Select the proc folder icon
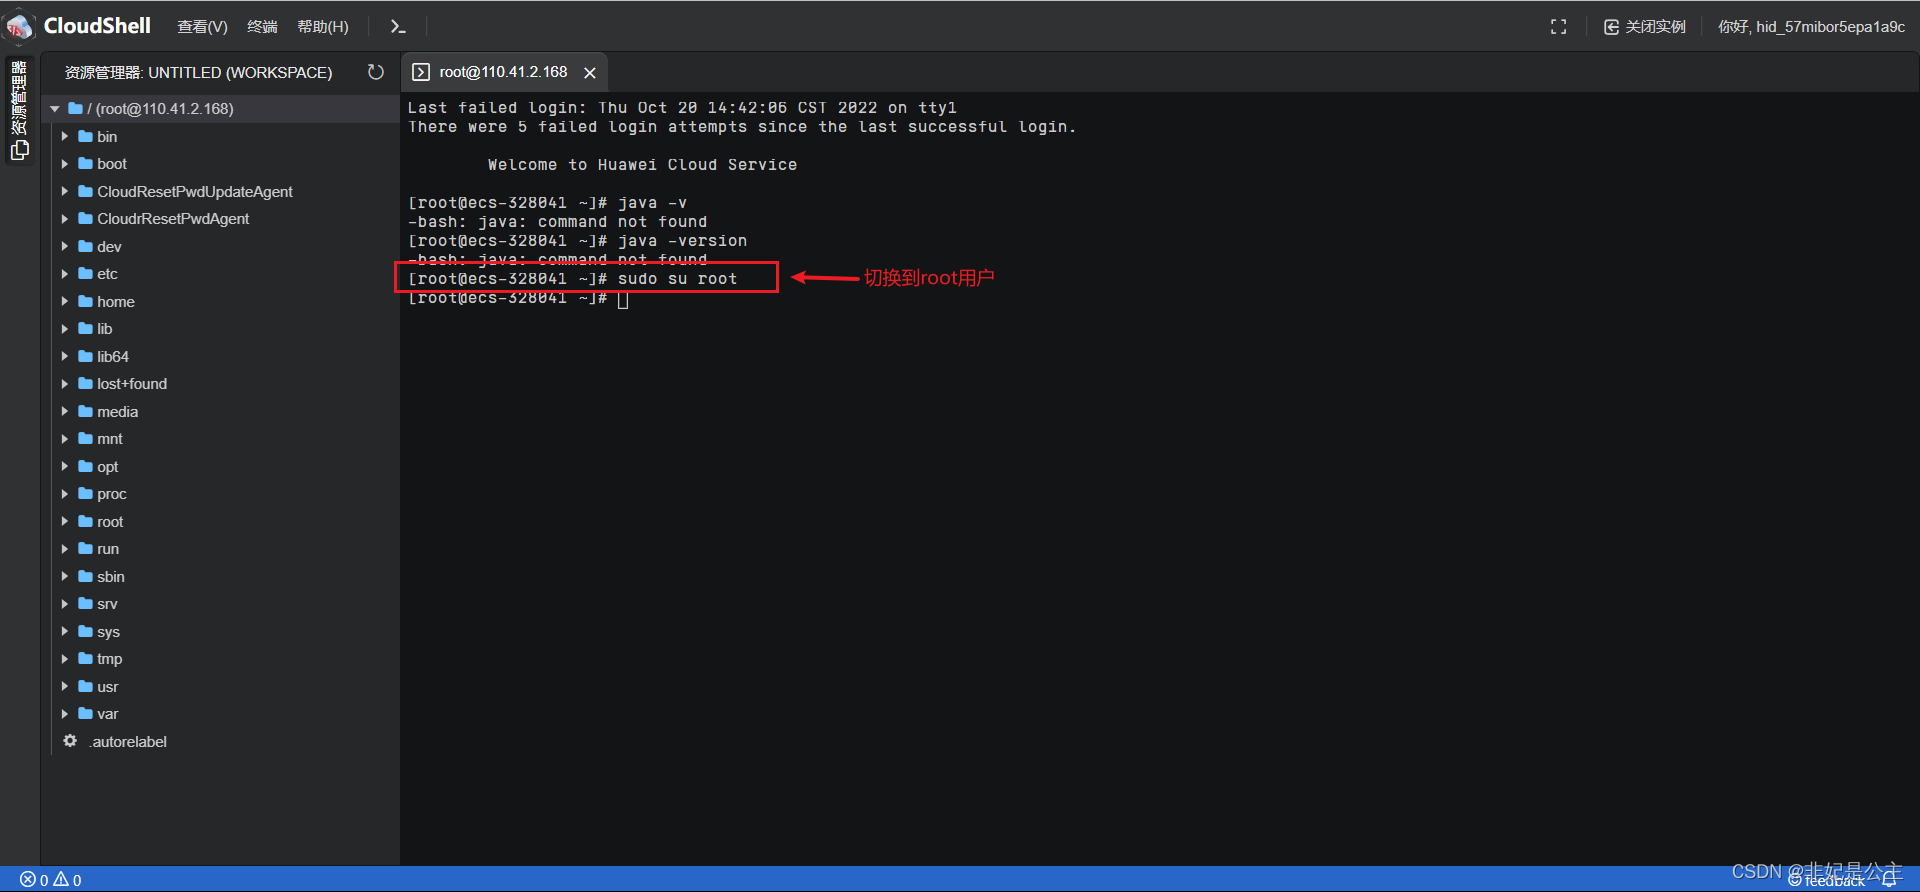Viewport: 1920px width, 892px height. (85, 494)
